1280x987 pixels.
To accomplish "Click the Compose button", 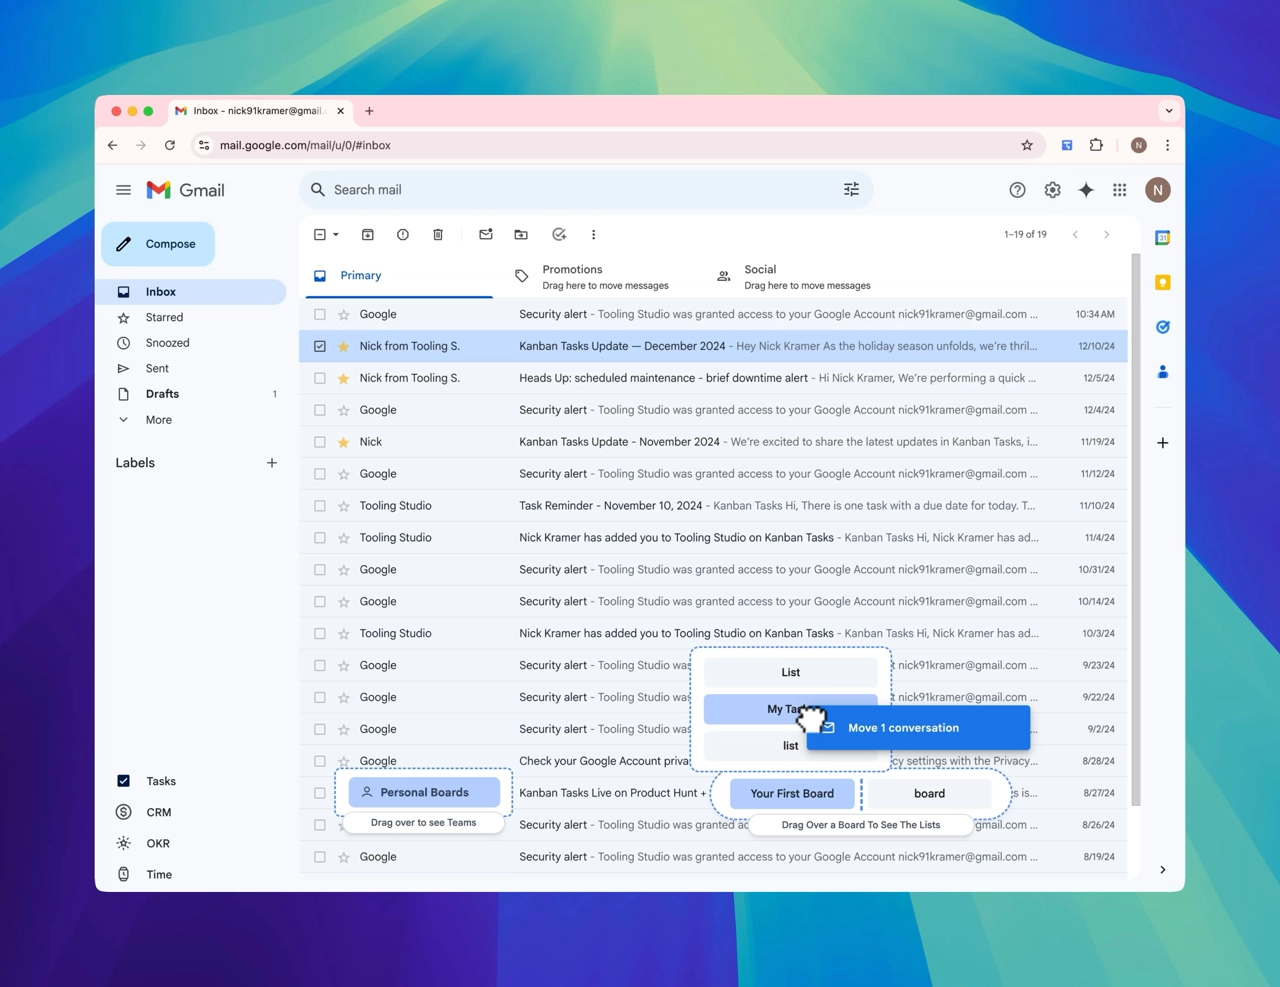I will pyautogui.click(x=158, y=244).
